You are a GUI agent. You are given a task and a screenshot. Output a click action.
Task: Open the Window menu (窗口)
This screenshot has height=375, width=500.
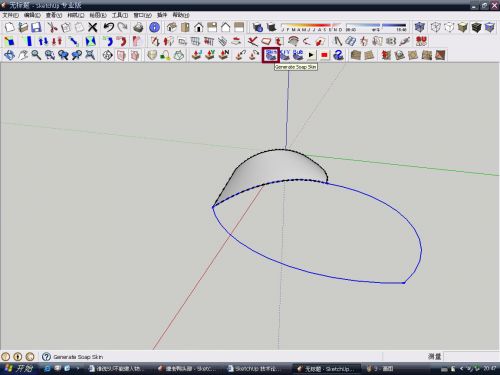pyautogui.click(x=142, y=15)
